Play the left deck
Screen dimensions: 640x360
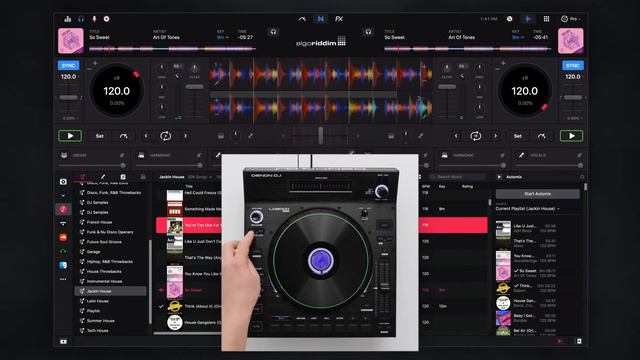pos(70,136)
